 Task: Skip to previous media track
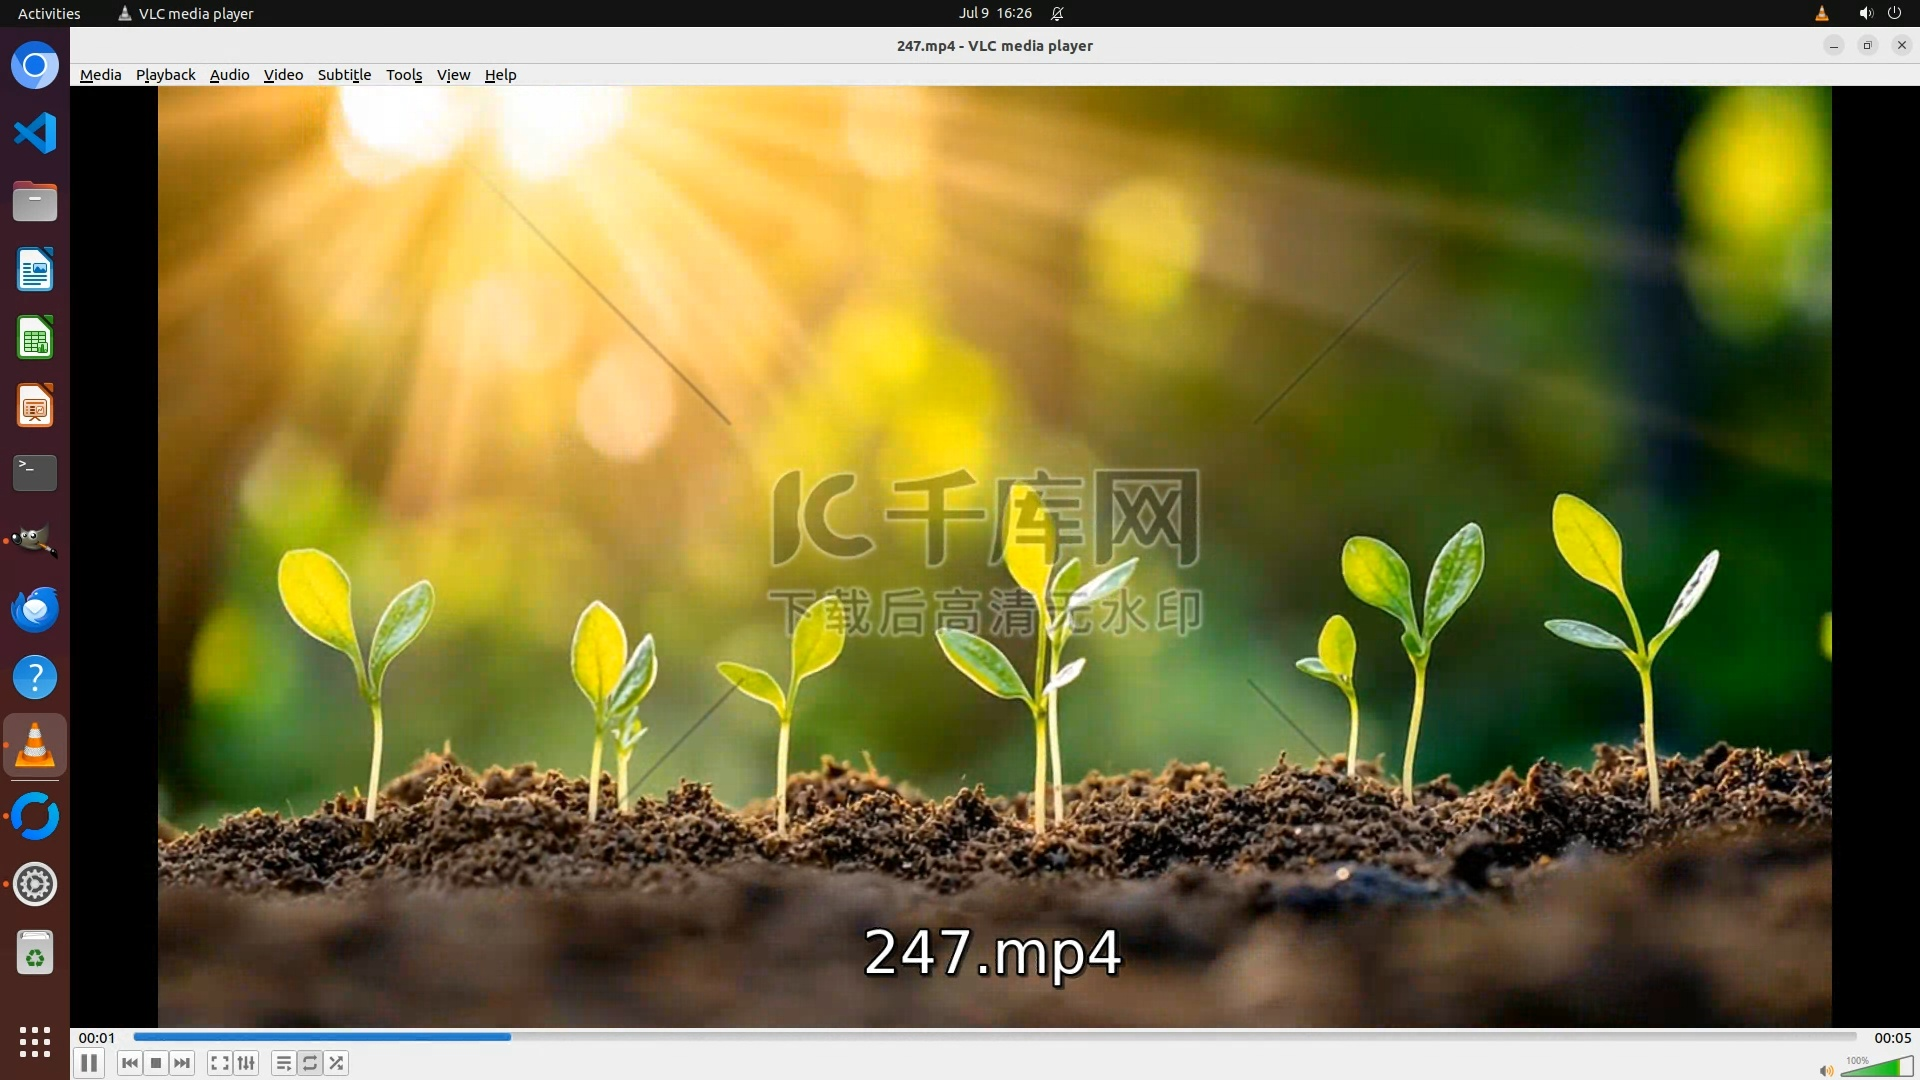(x=129, y=1063)
